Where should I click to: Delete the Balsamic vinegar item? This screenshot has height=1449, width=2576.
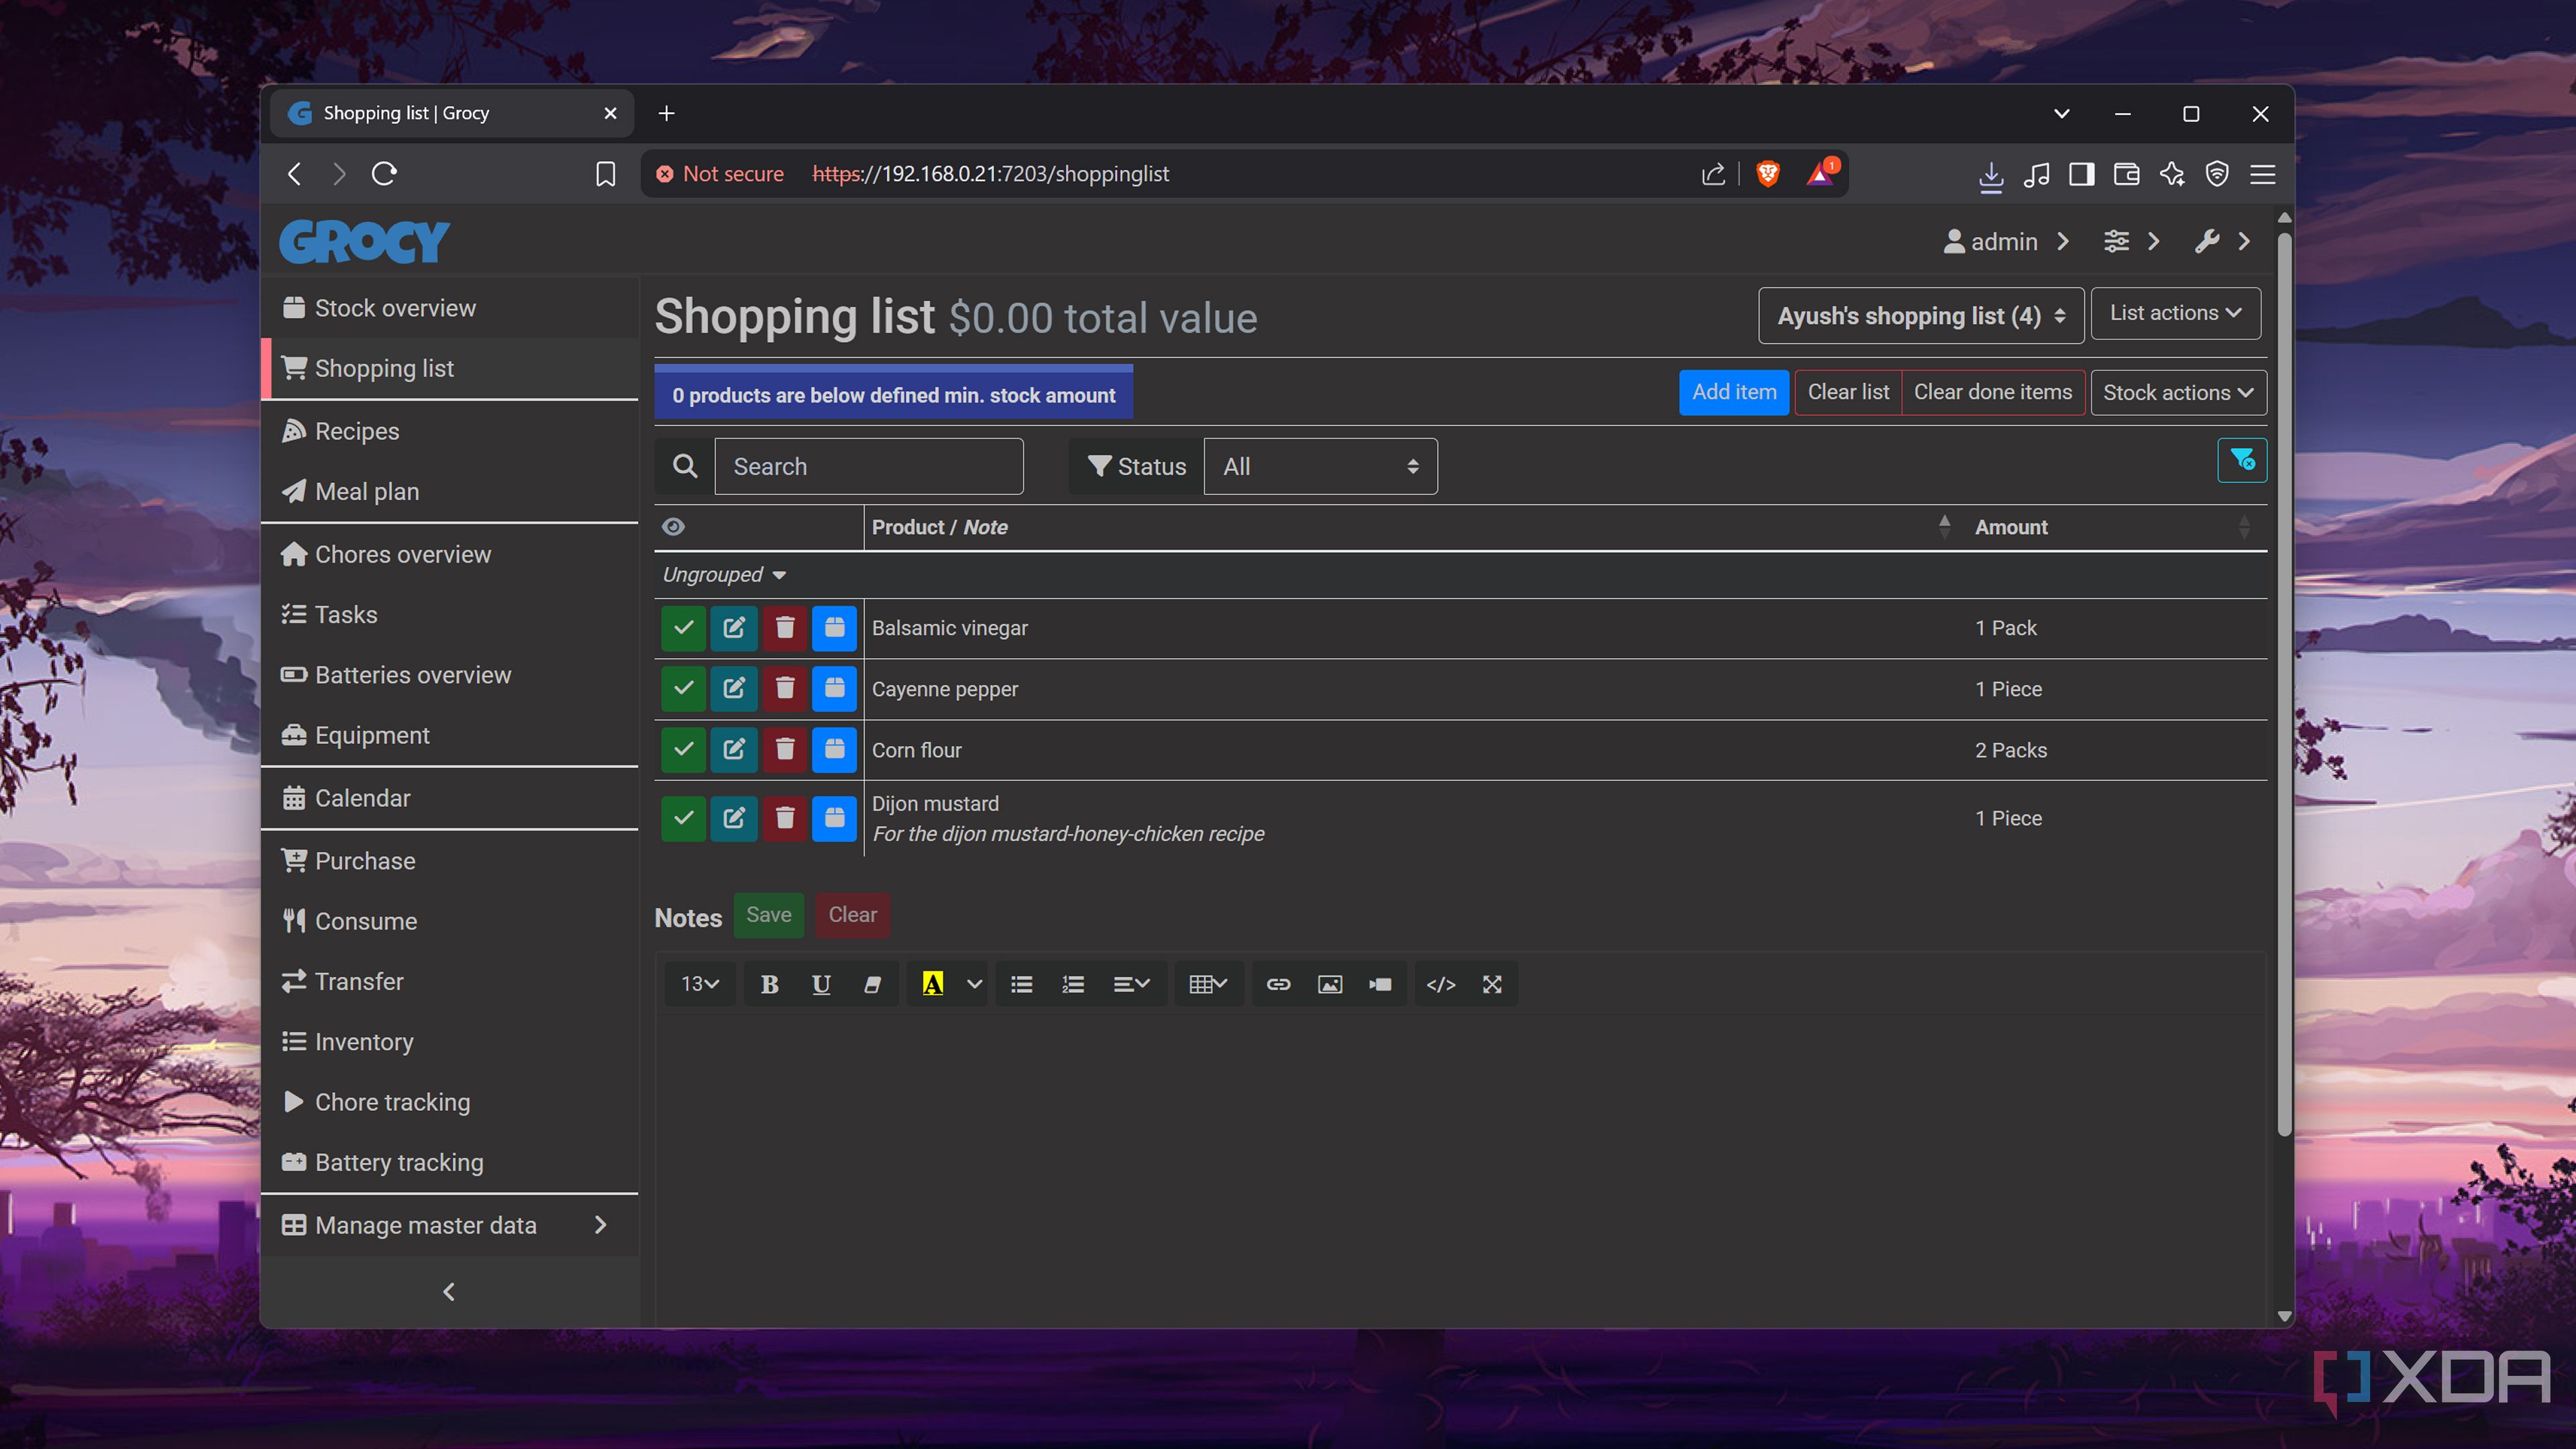click(785, 628)
